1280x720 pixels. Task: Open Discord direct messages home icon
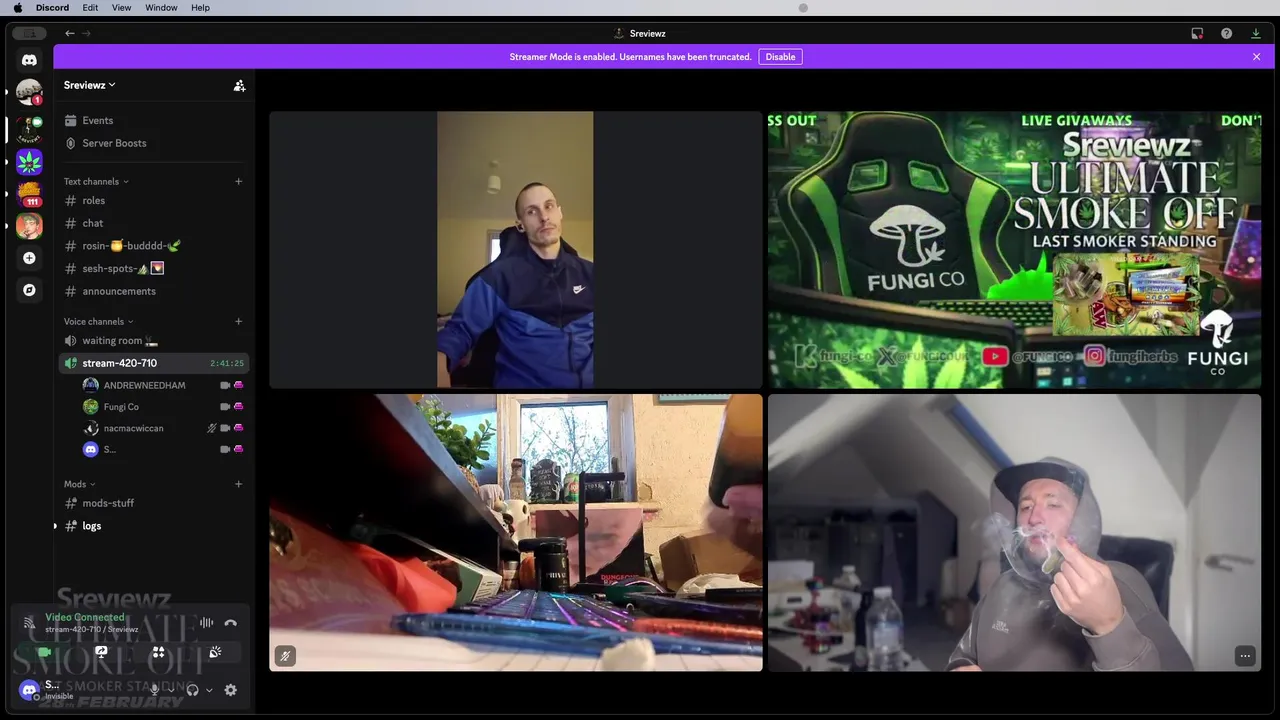(x=29, y=60)
